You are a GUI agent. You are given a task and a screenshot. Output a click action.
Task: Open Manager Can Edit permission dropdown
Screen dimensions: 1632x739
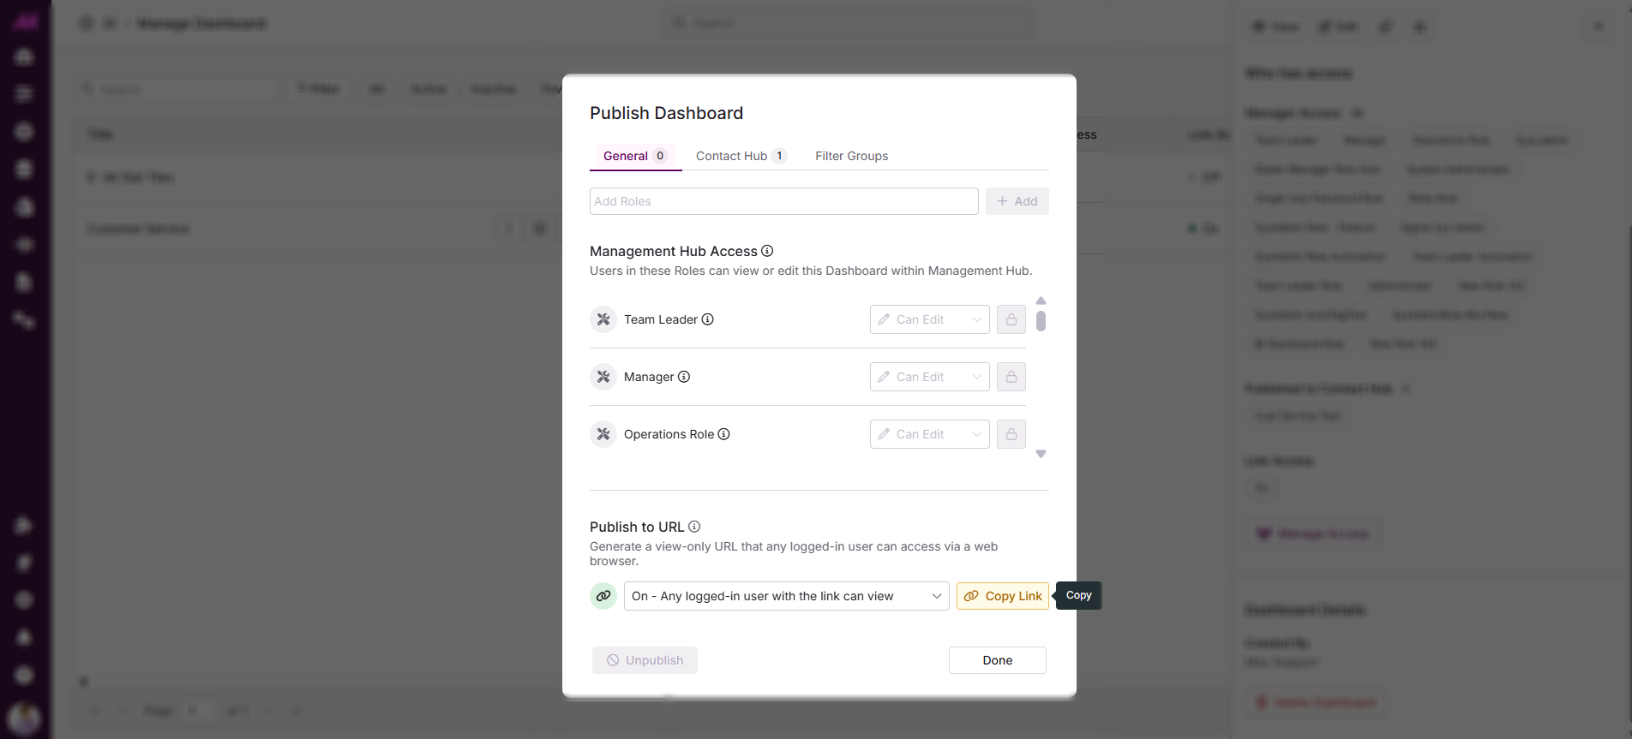coord(929,377)
